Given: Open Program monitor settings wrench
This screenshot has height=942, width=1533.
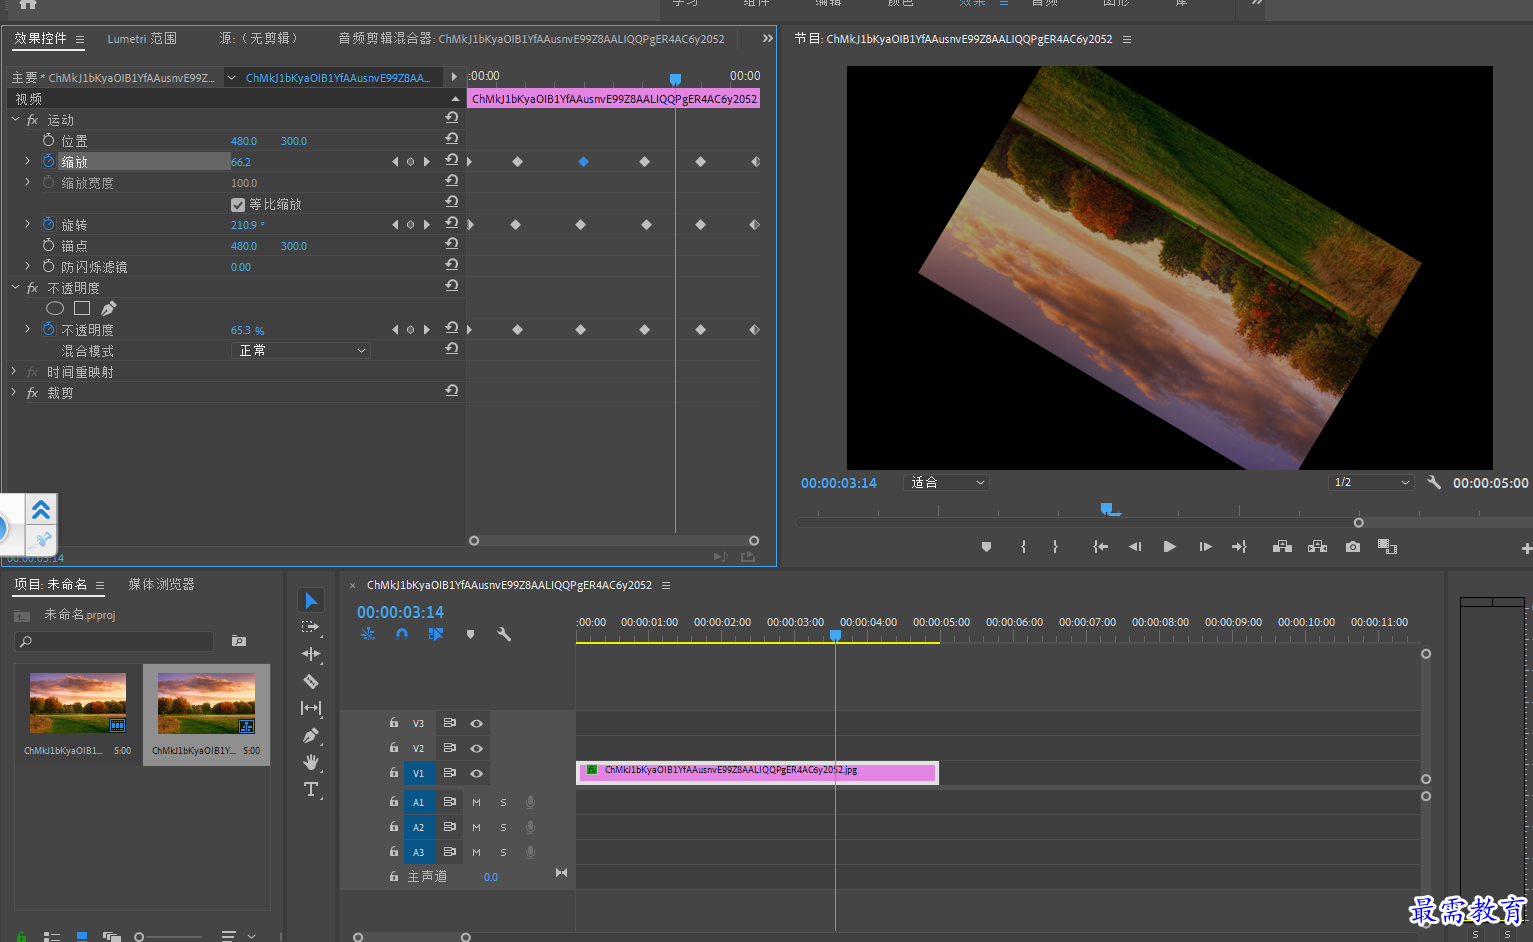Looking at the screenshot, I should 1433,482.
